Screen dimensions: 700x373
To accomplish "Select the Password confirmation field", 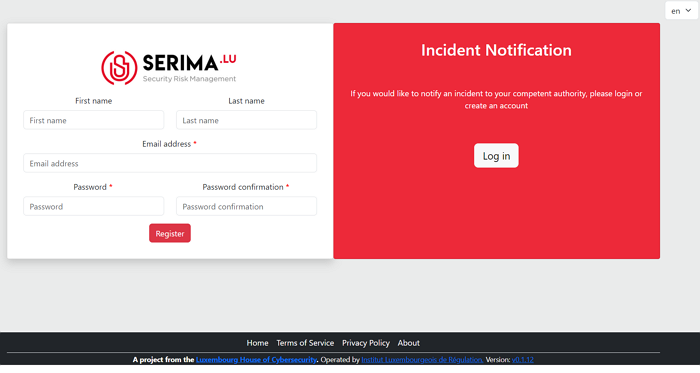I will point(246,207).
